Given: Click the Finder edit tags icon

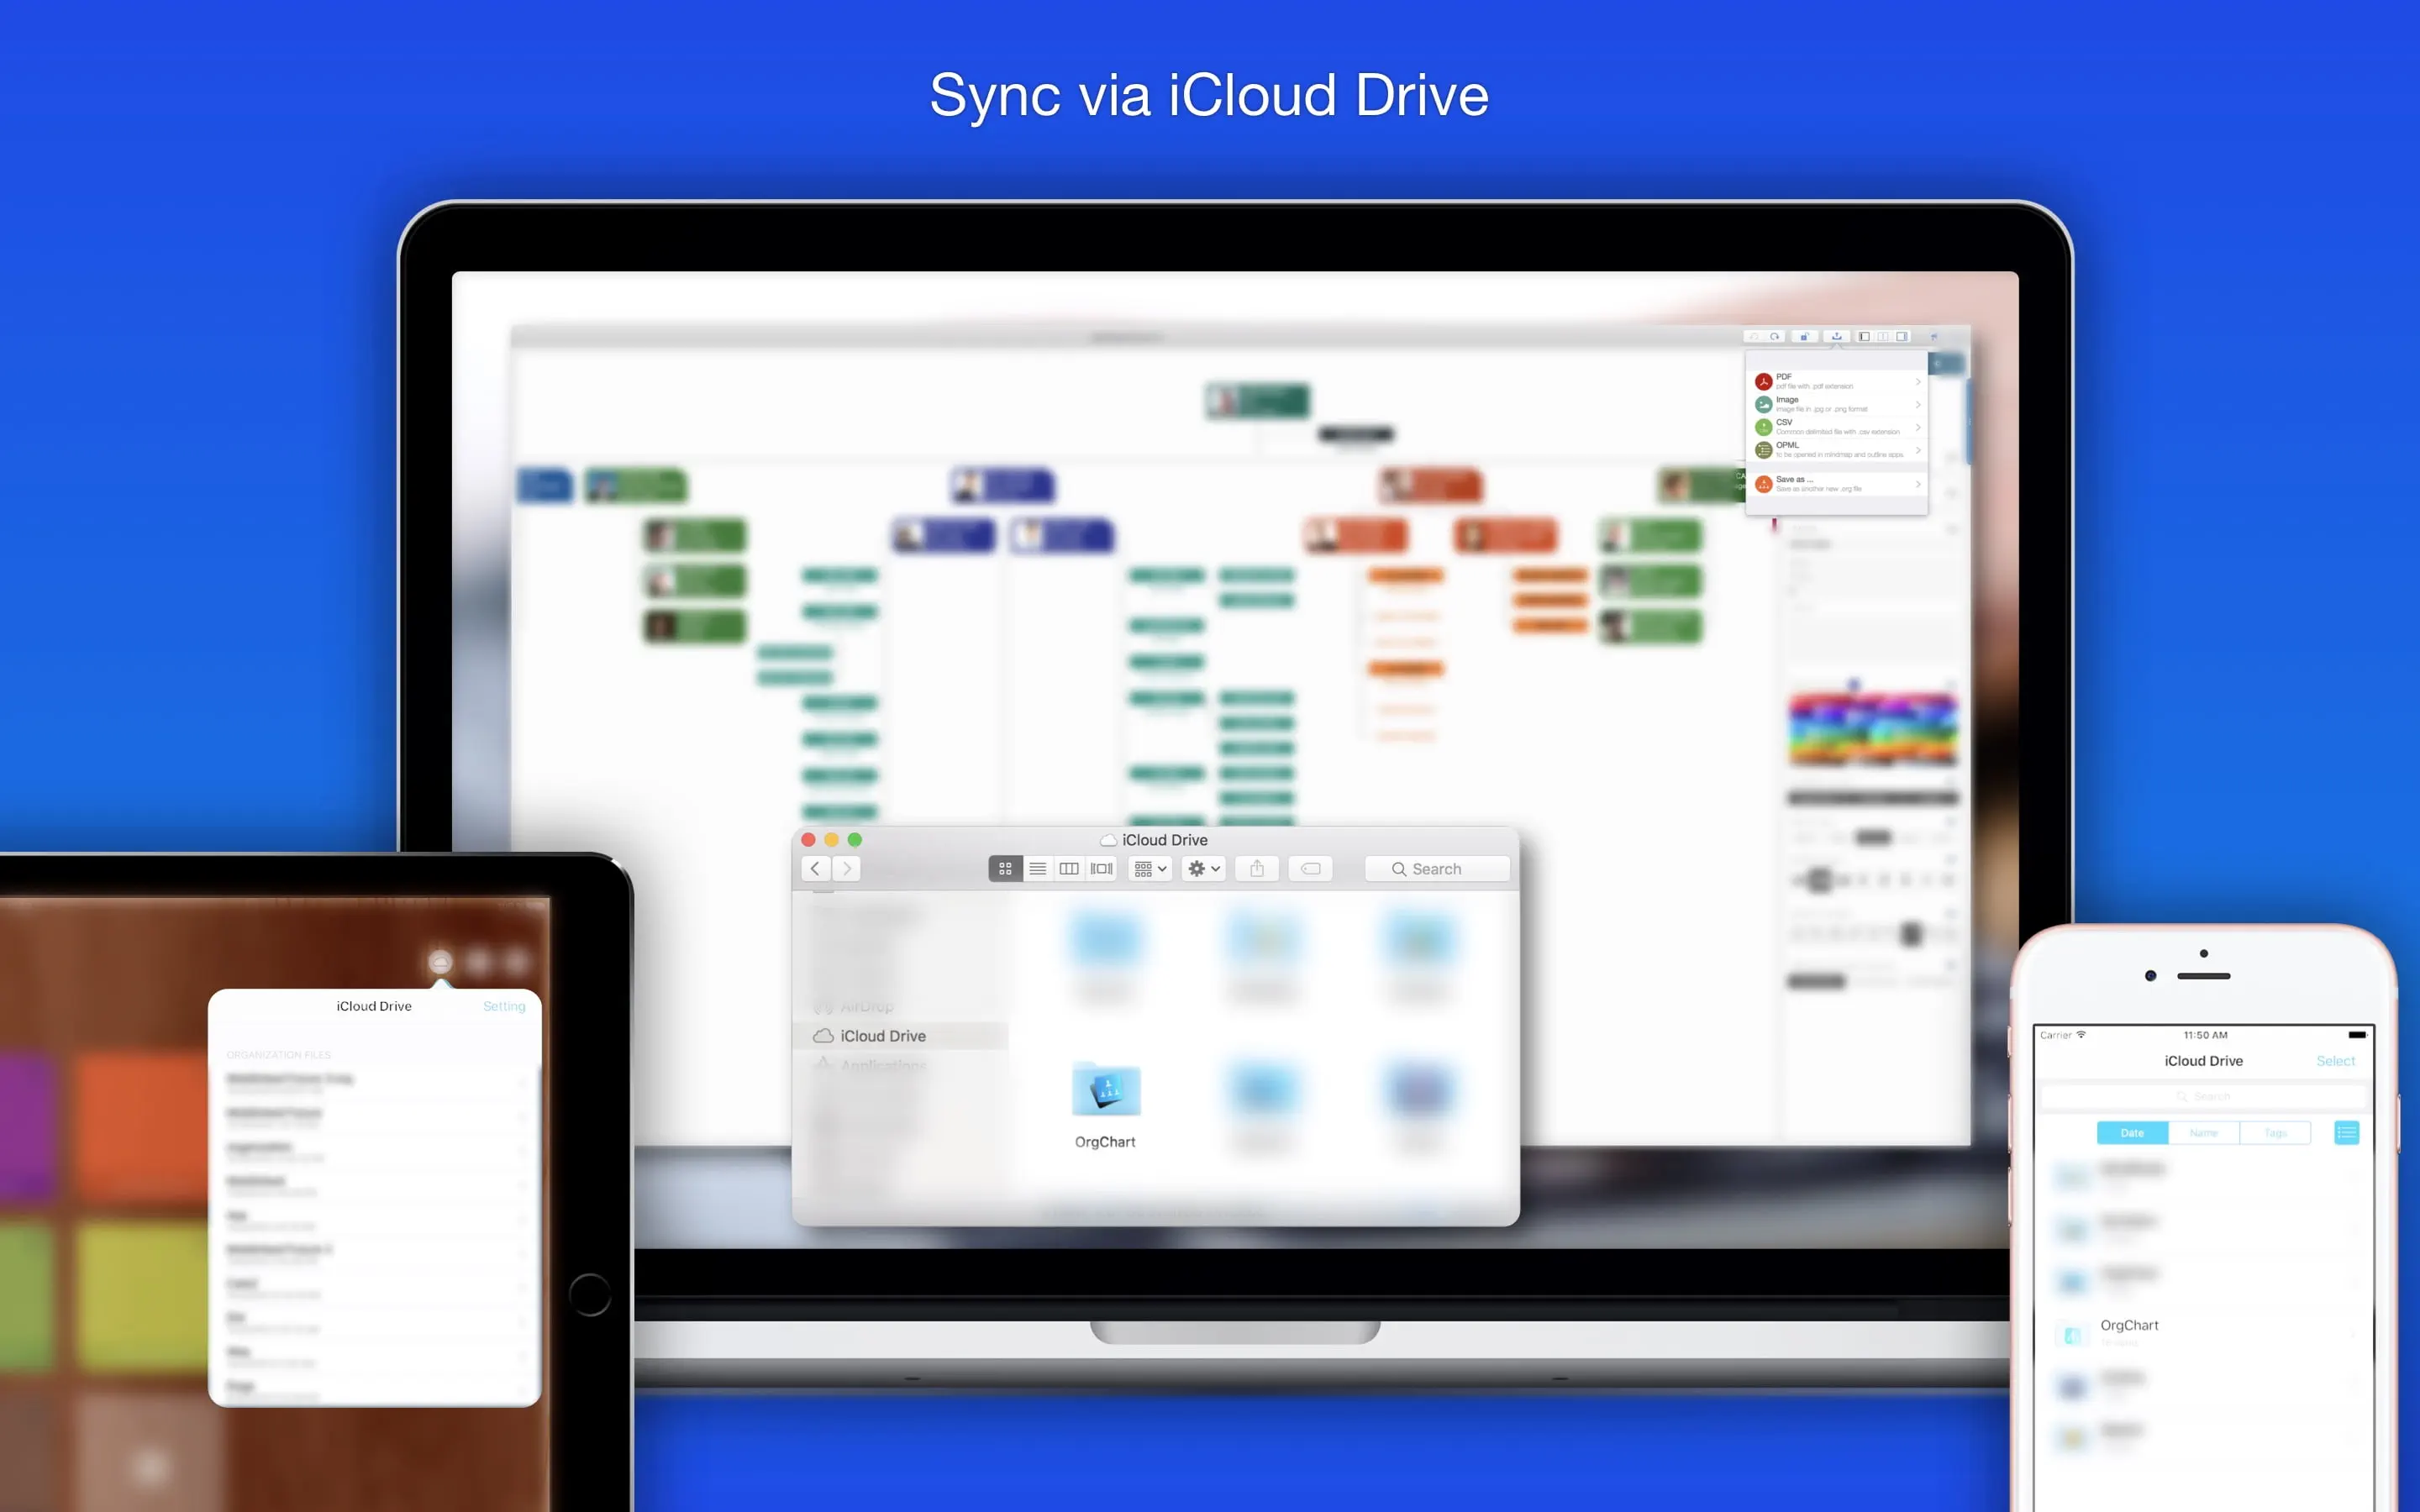Looking at the screenshot, I should click(1310, 869).
